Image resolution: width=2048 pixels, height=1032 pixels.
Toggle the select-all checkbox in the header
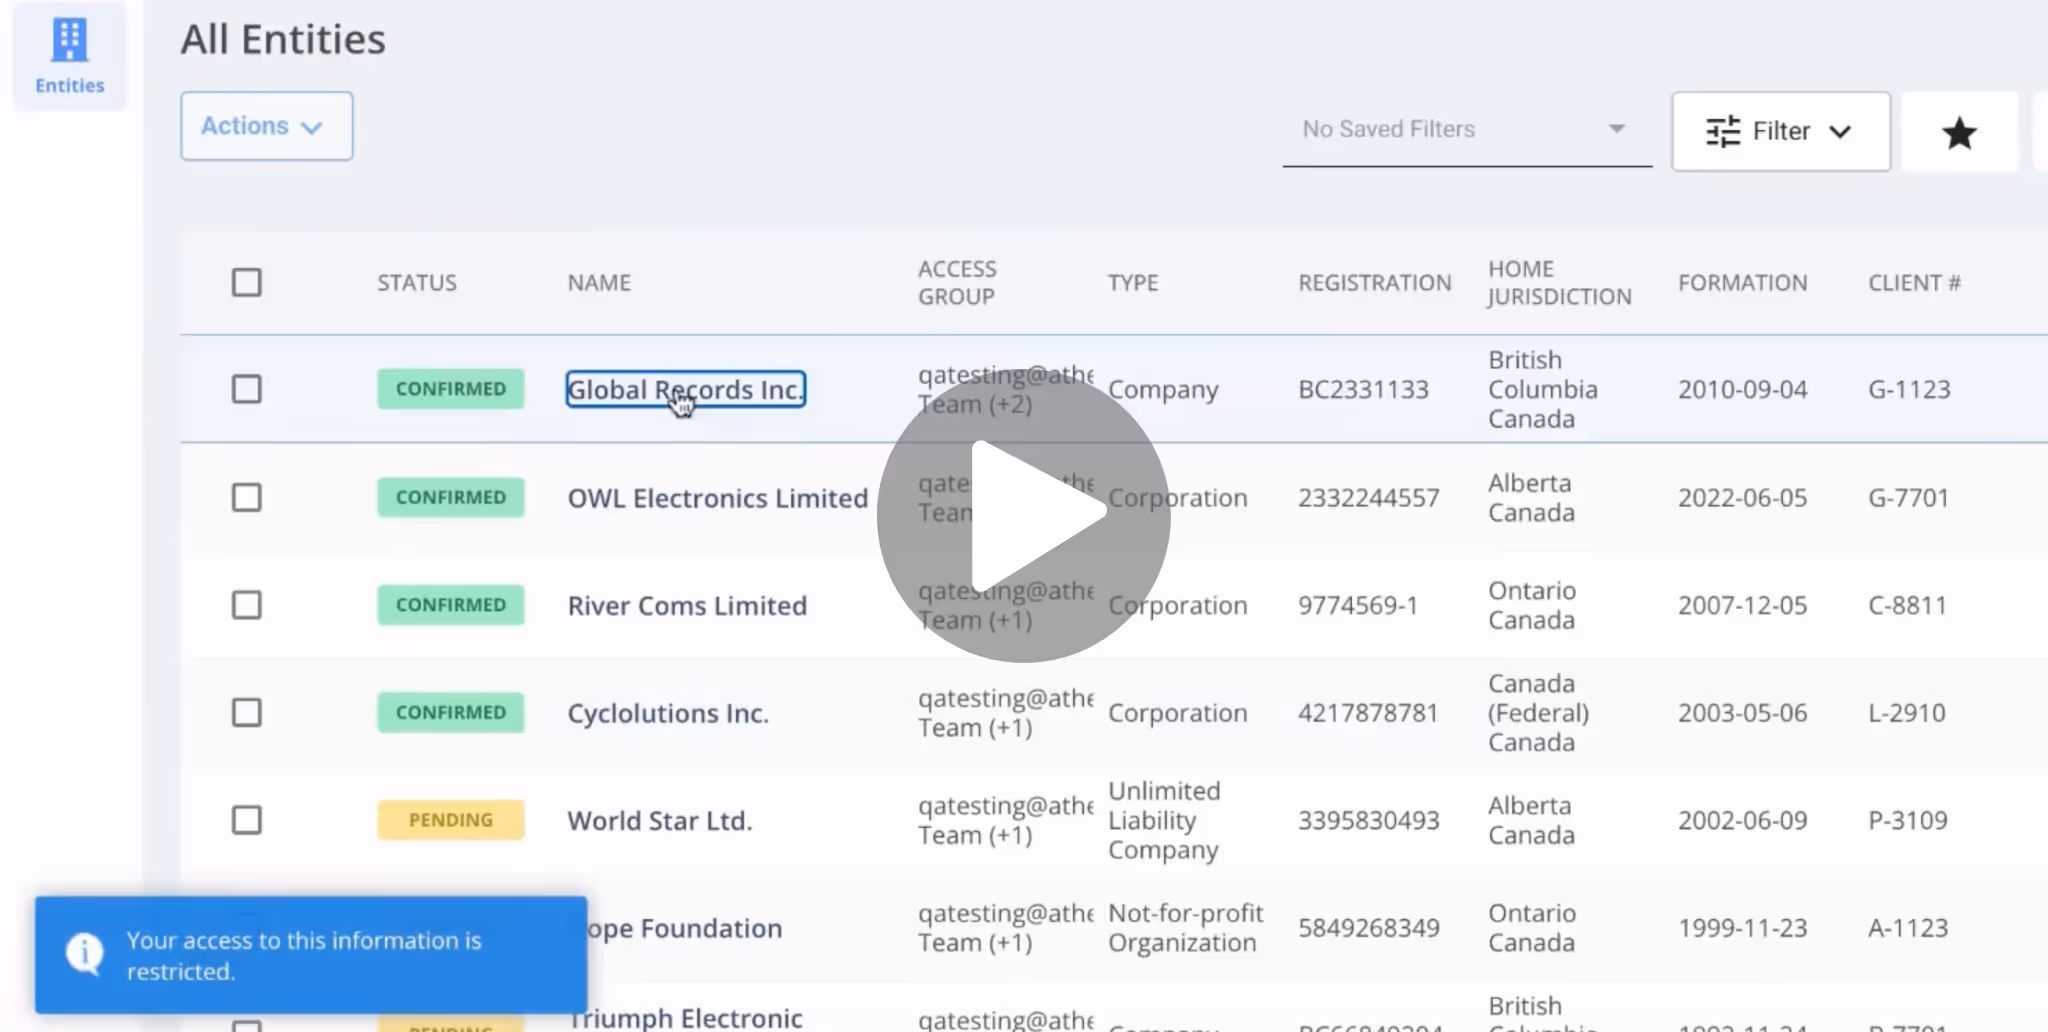coord(247,283)
